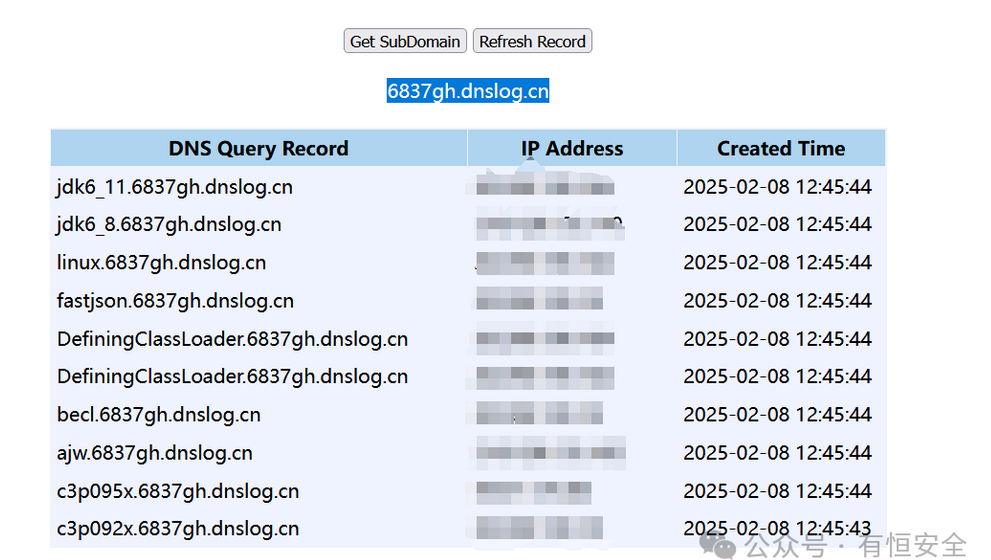Click the Created Time column header
This screenshot has width=991, height=560.
click(781, 148)
